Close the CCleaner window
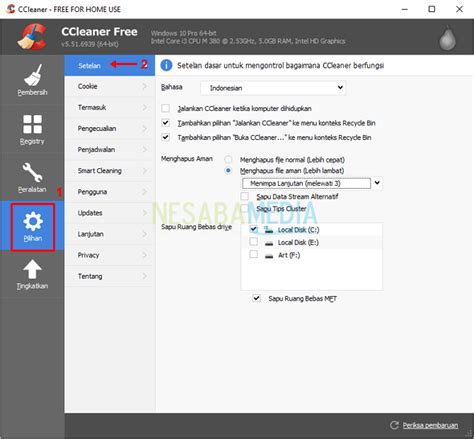The height and width of the screenshot is (439, 474). coord(459,9)
